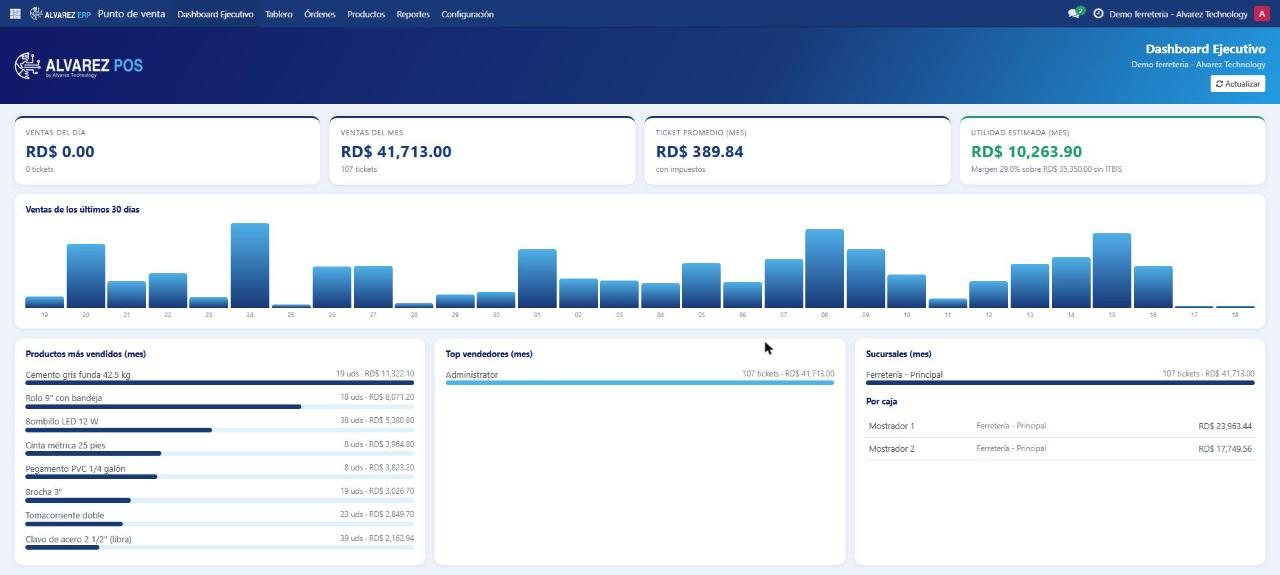
Task: Click the 'RD$ 389.84' average ticket figure
Action: click(x=700, y=152)
